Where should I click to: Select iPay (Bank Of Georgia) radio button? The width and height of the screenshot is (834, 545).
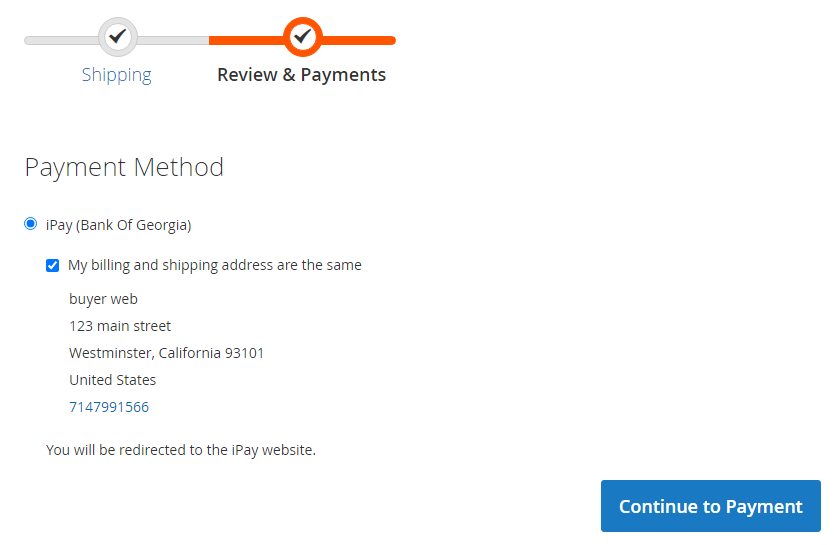[31, 224]
